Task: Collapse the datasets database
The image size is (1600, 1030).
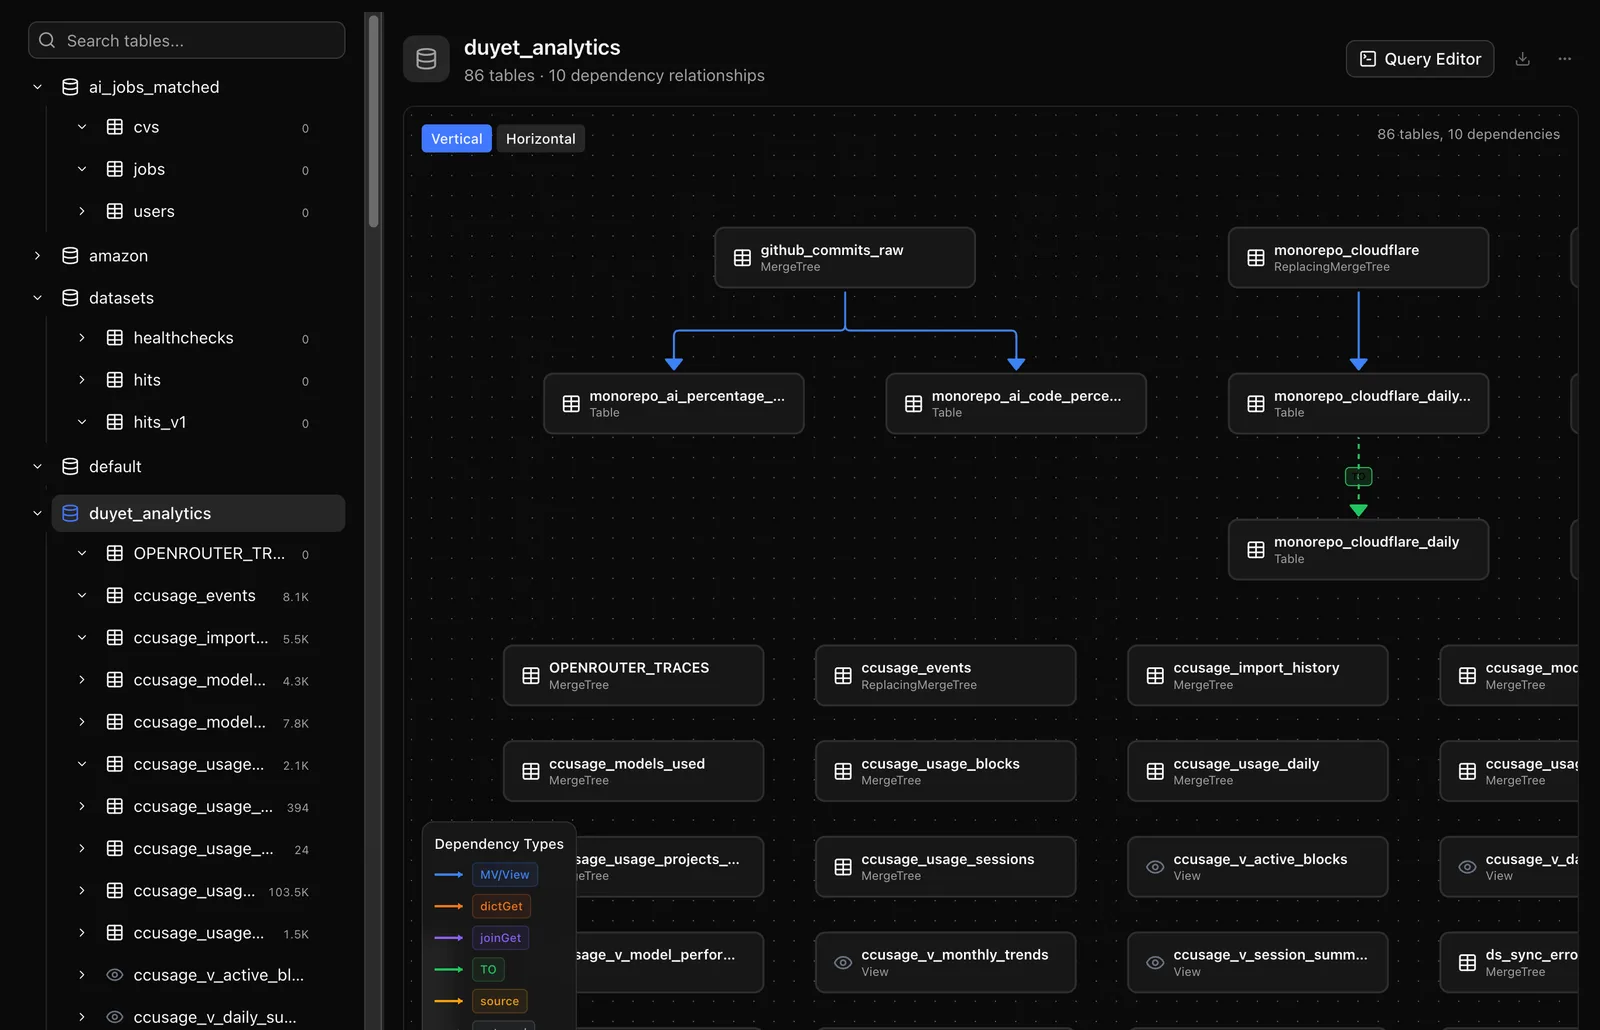Action: (37, 298)
